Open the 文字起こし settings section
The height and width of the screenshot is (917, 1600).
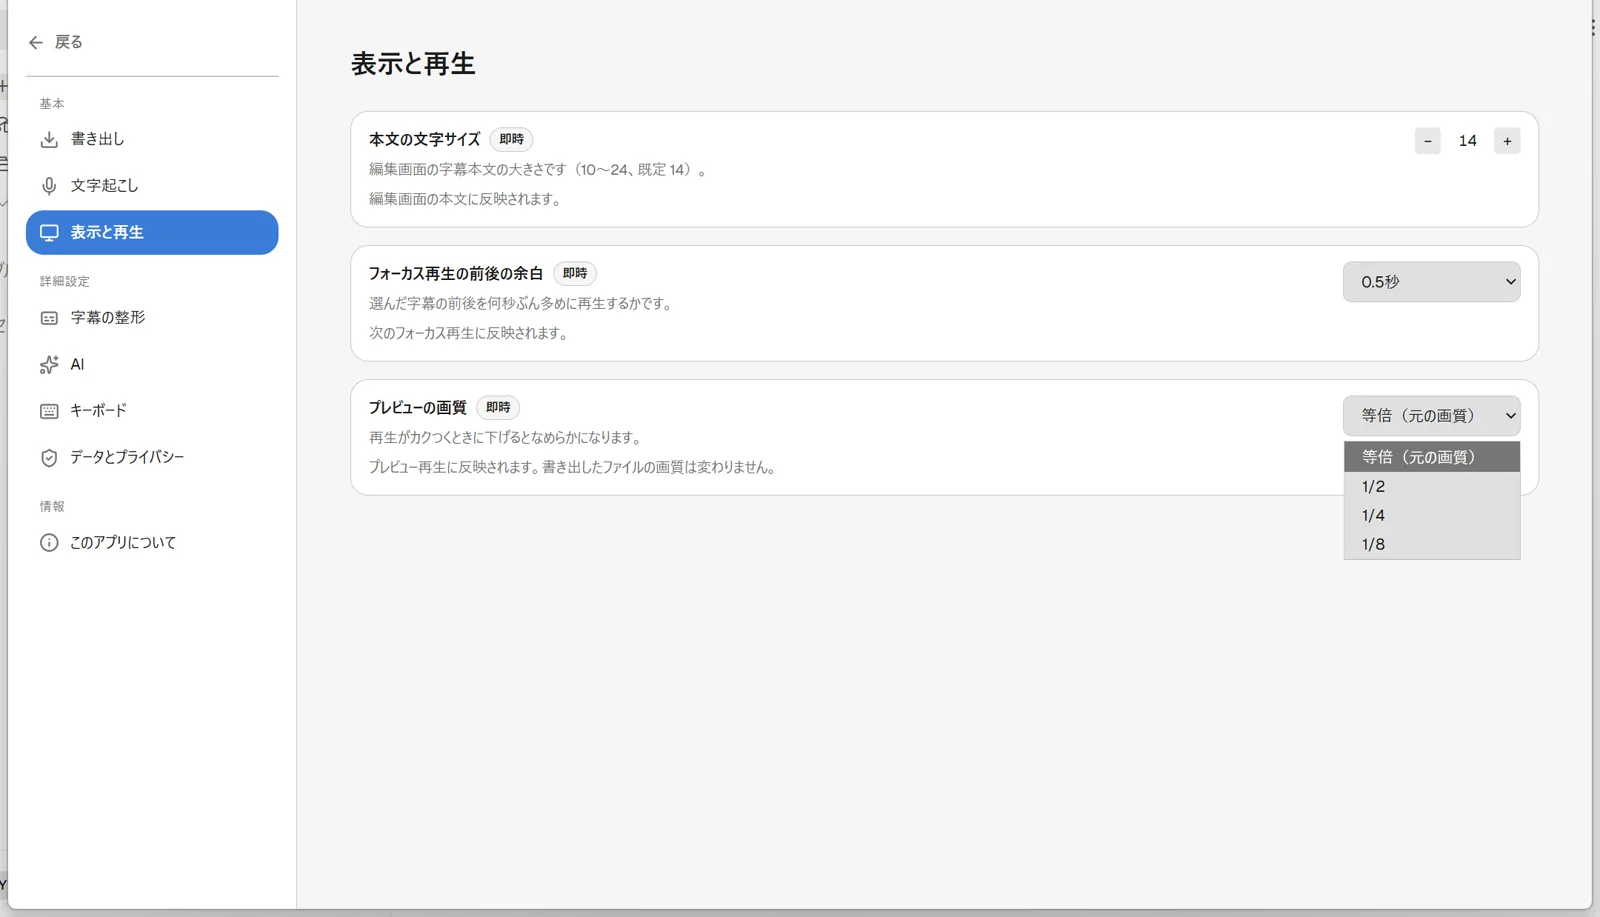pos(152,186)
